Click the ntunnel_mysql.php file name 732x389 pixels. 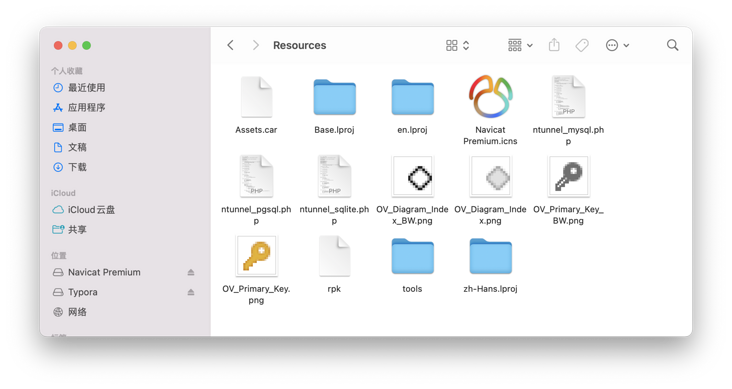(568, 135)
